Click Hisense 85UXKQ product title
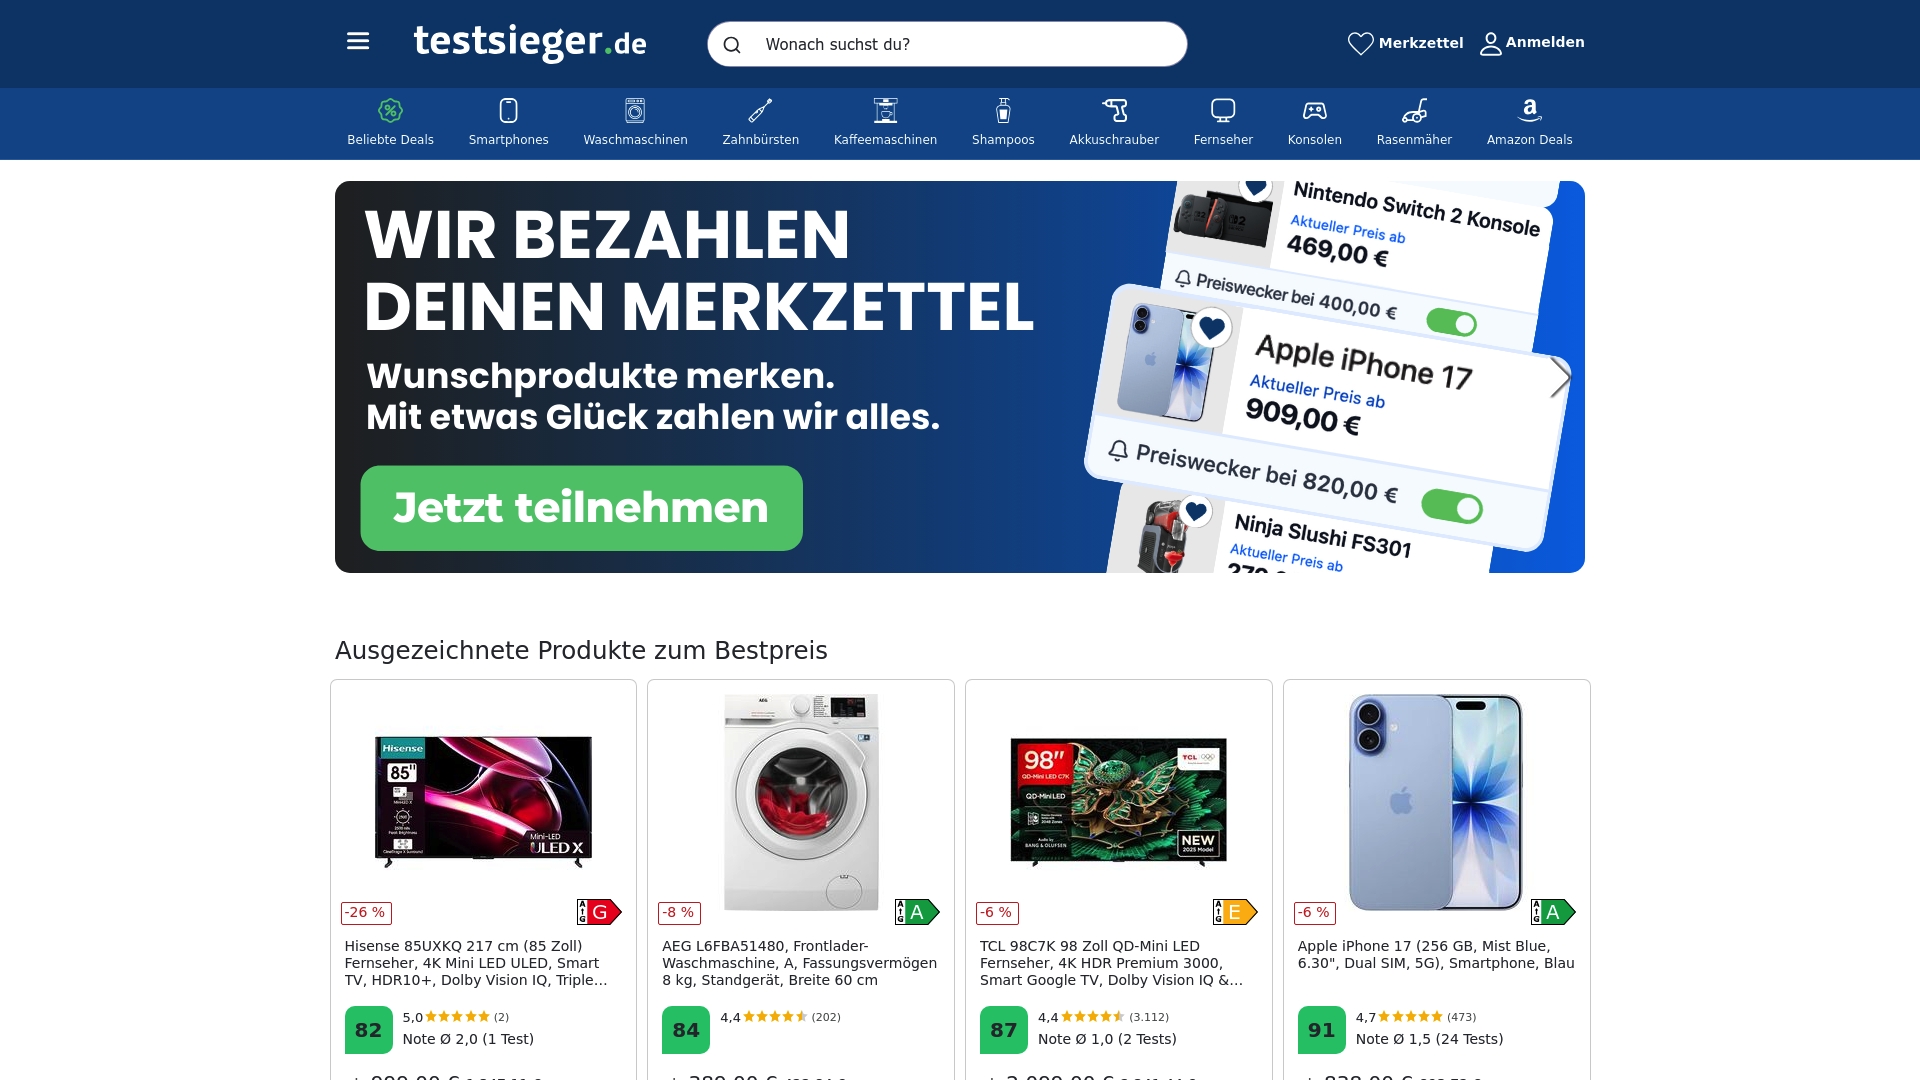Screen dimensions: 1920x1080 pyautogui.click(x=476, y=963)
